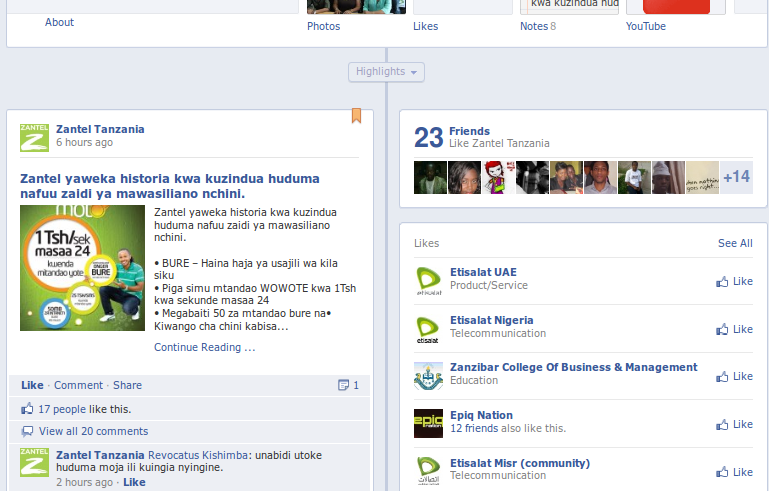The image size is (769, 491).
Task: Open the 17 people like this link
Action: click(62, 409)
